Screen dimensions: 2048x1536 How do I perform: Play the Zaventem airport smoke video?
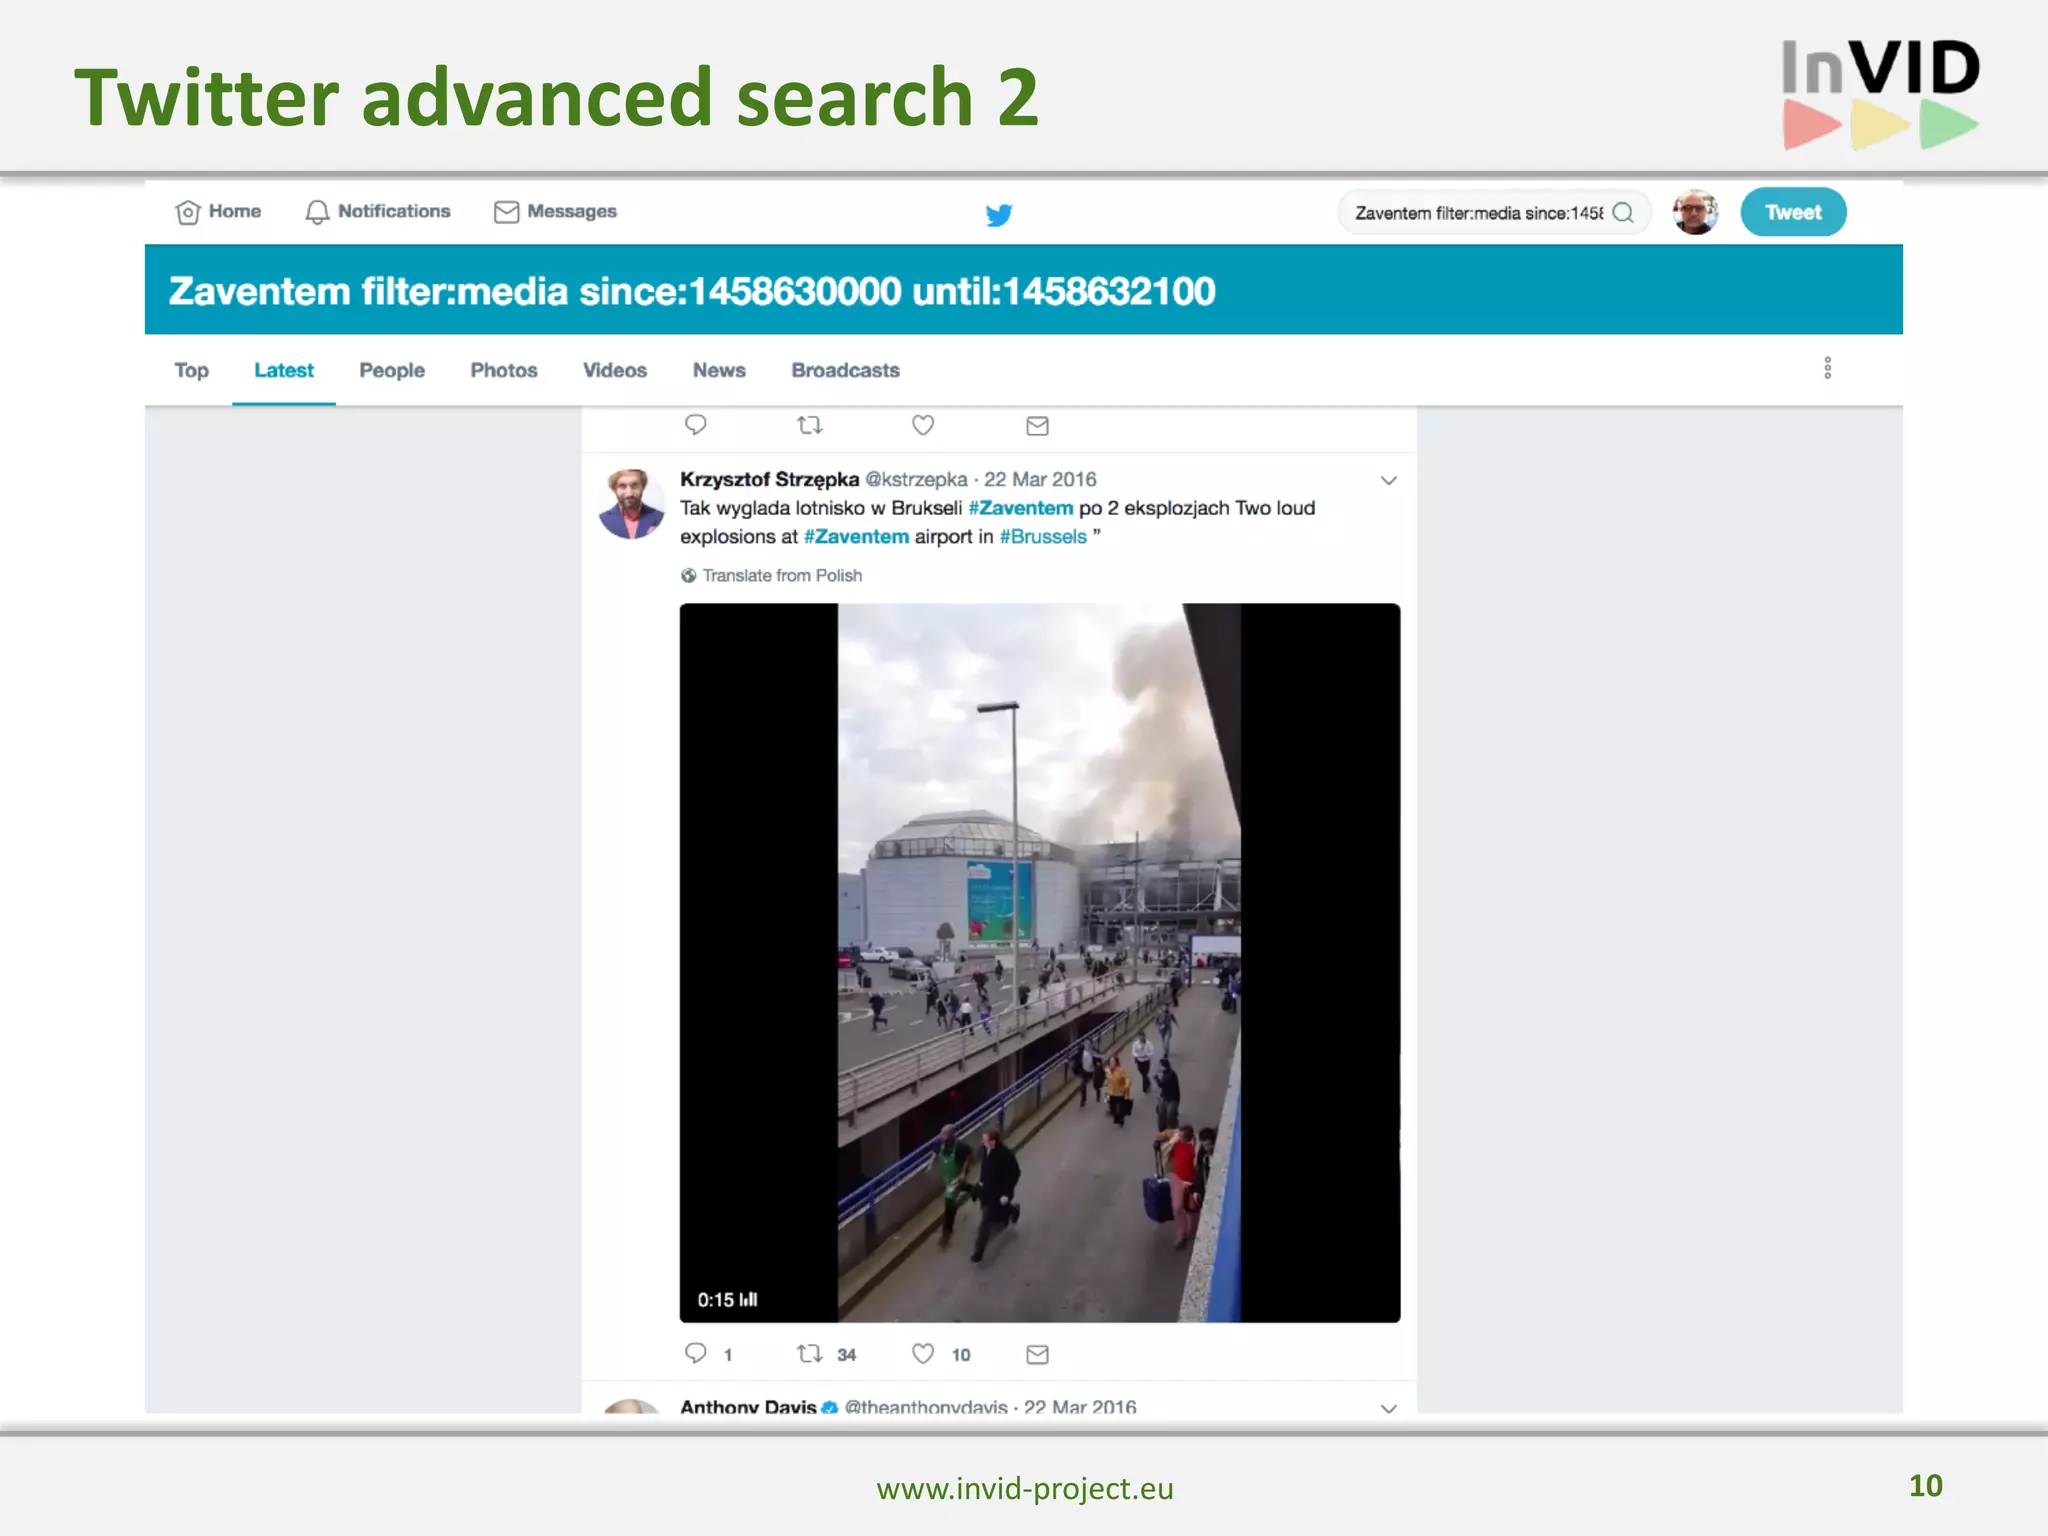pyautogui.click(x=1040, y=962)
